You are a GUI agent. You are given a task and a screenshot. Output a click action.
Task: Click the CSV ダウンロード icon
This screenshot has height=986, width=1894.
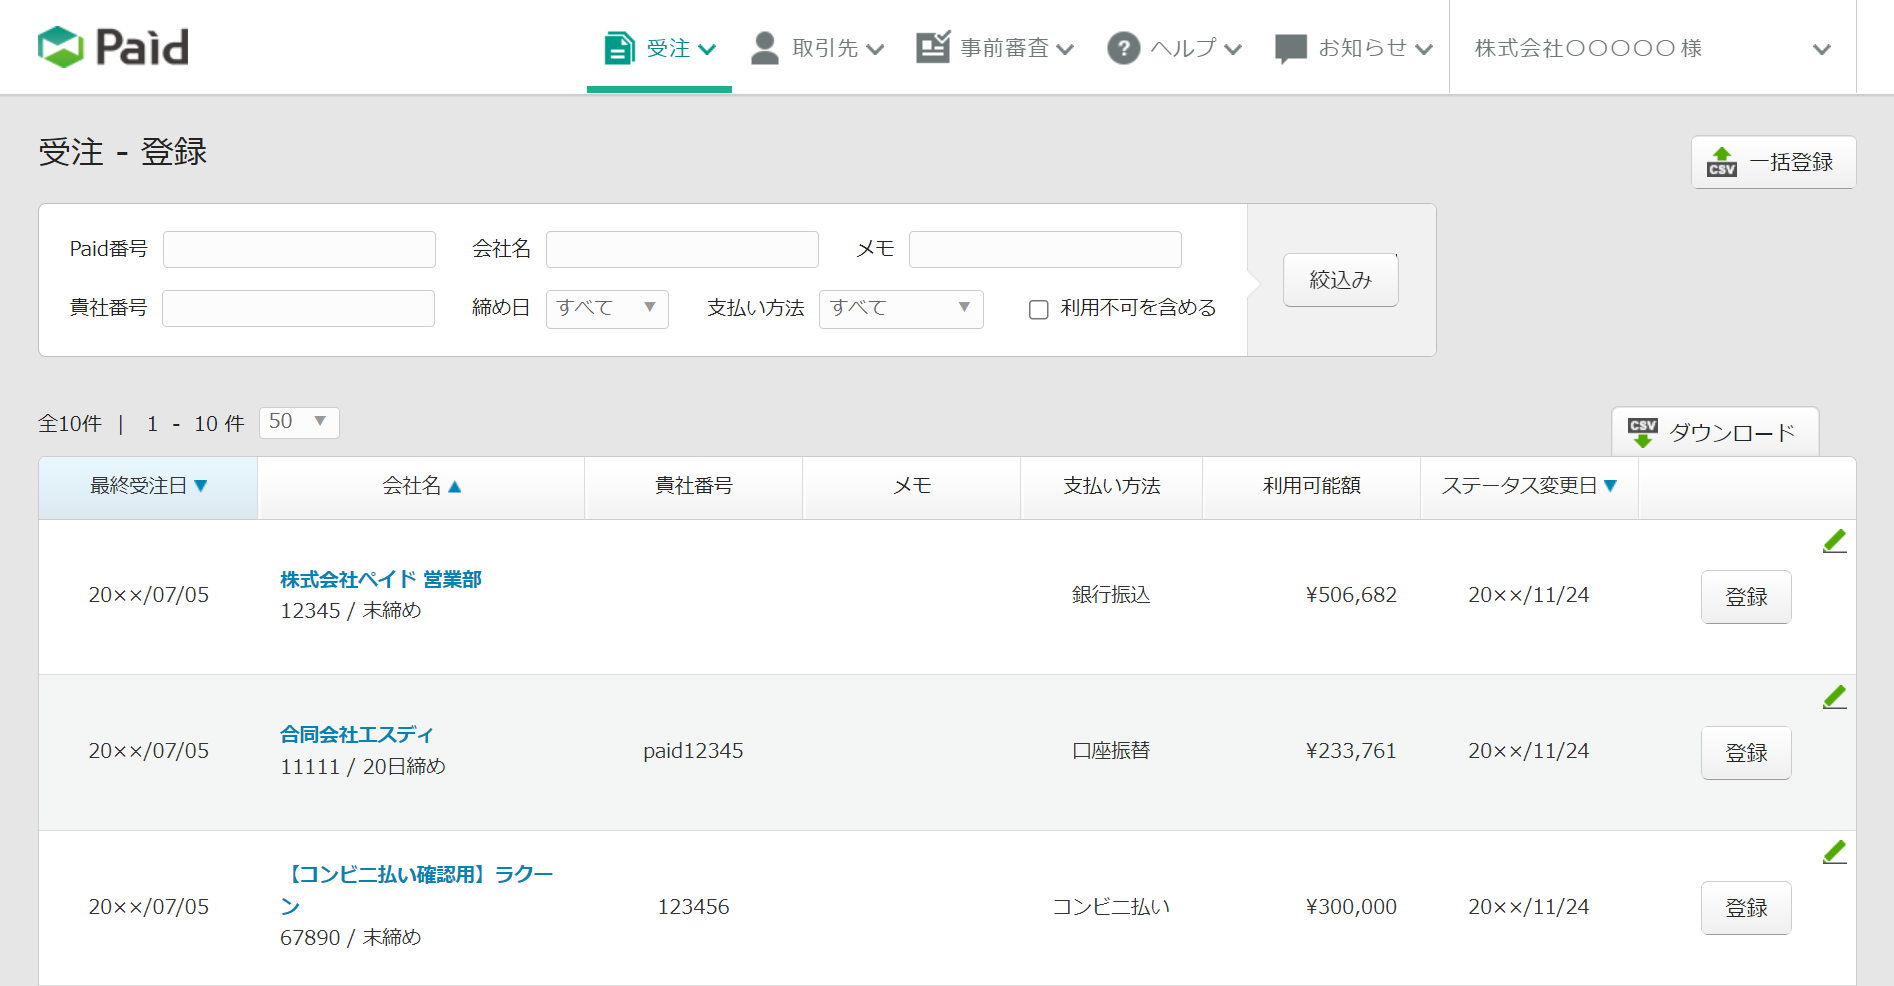[1642, 432]
